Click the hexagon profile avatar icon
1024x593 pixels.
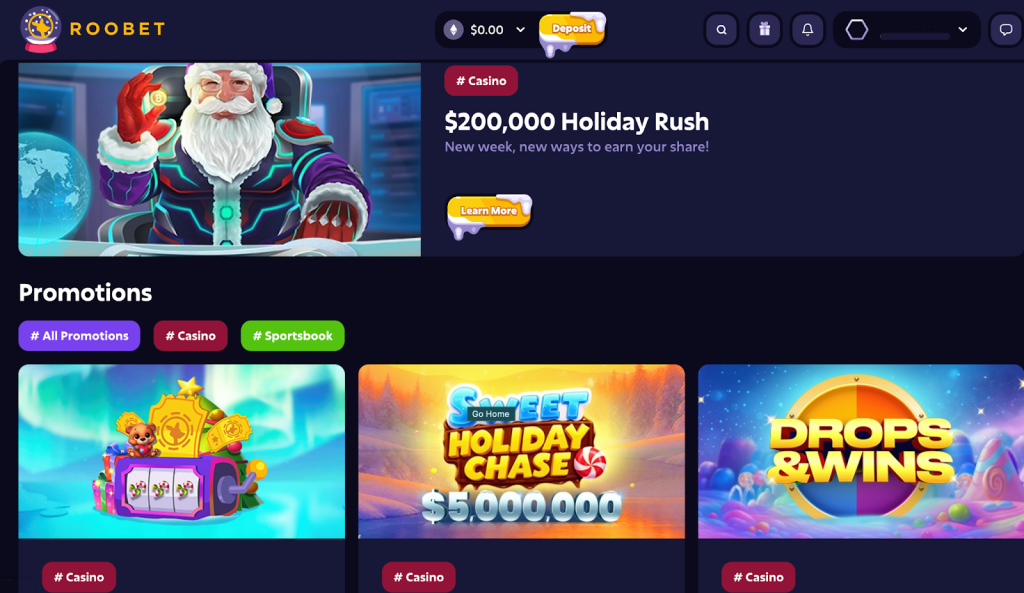click(x=856, y=29)
